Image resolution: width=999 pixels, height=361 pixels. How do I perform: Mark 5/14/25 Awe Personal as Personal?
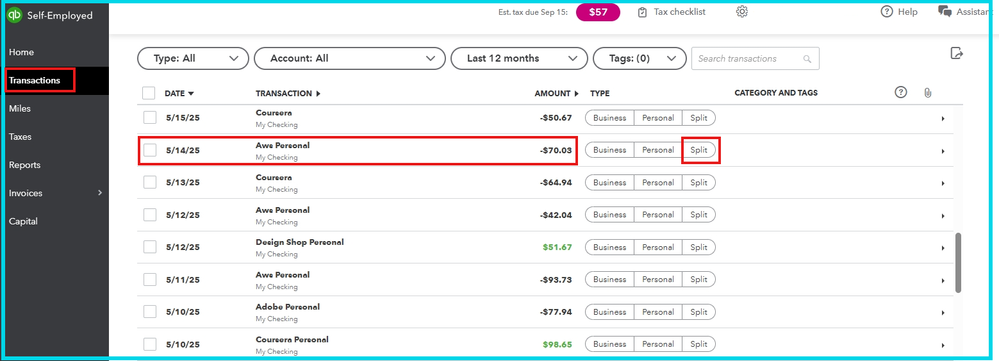[x=658, y=150]
